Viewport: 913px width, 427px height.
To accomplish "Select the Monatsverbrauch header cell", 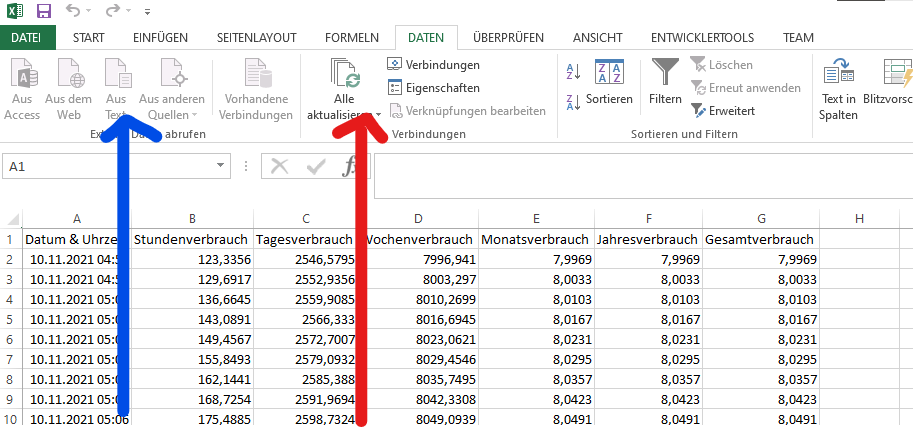I will click(536, 239).
